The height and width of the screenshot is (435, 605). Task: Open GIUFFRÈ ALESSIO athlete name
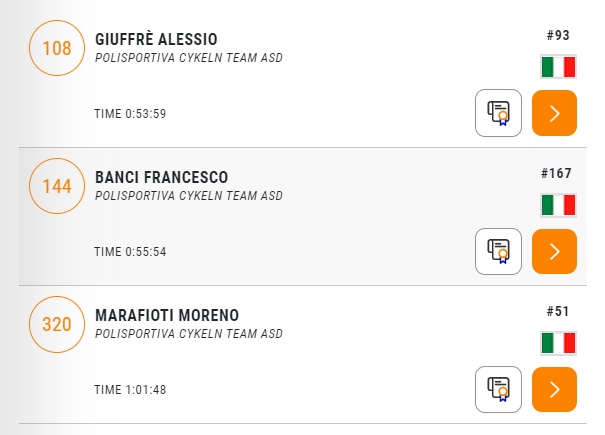click(156, 39)
